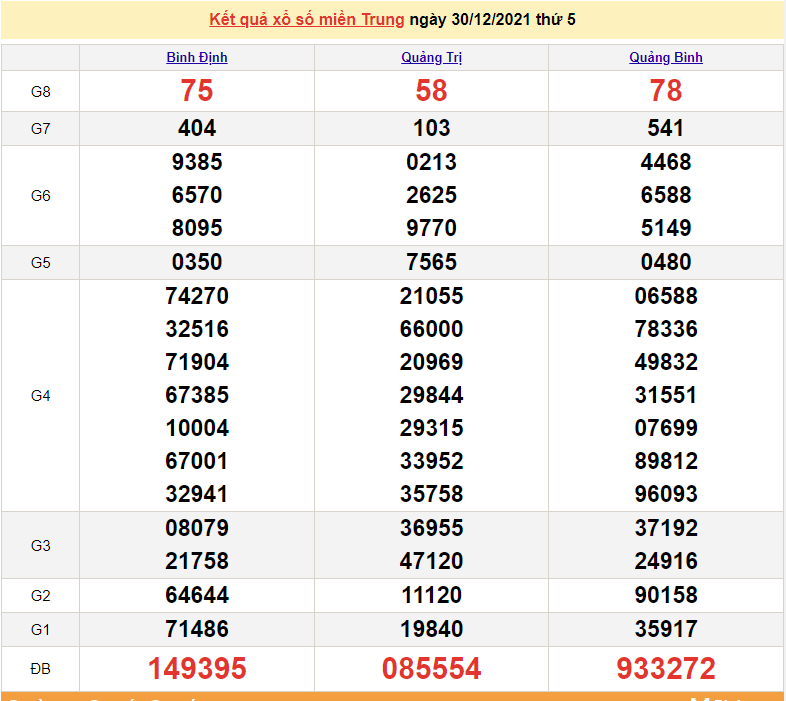
Task: Select the G6 row label
Action: [40, 195]
